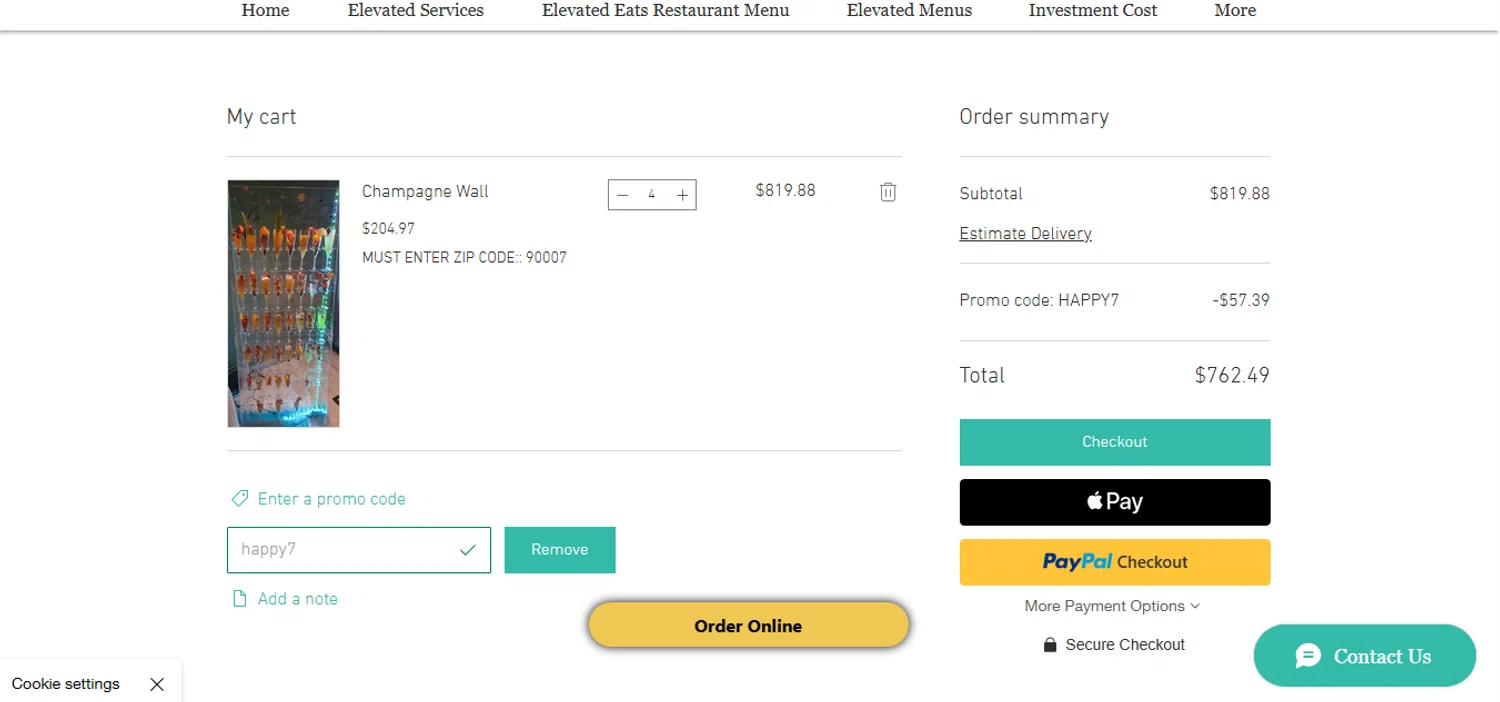Screen dimensions: 1500x702
Task: Click the teal Checkout button
Action: pos(1115,442)
